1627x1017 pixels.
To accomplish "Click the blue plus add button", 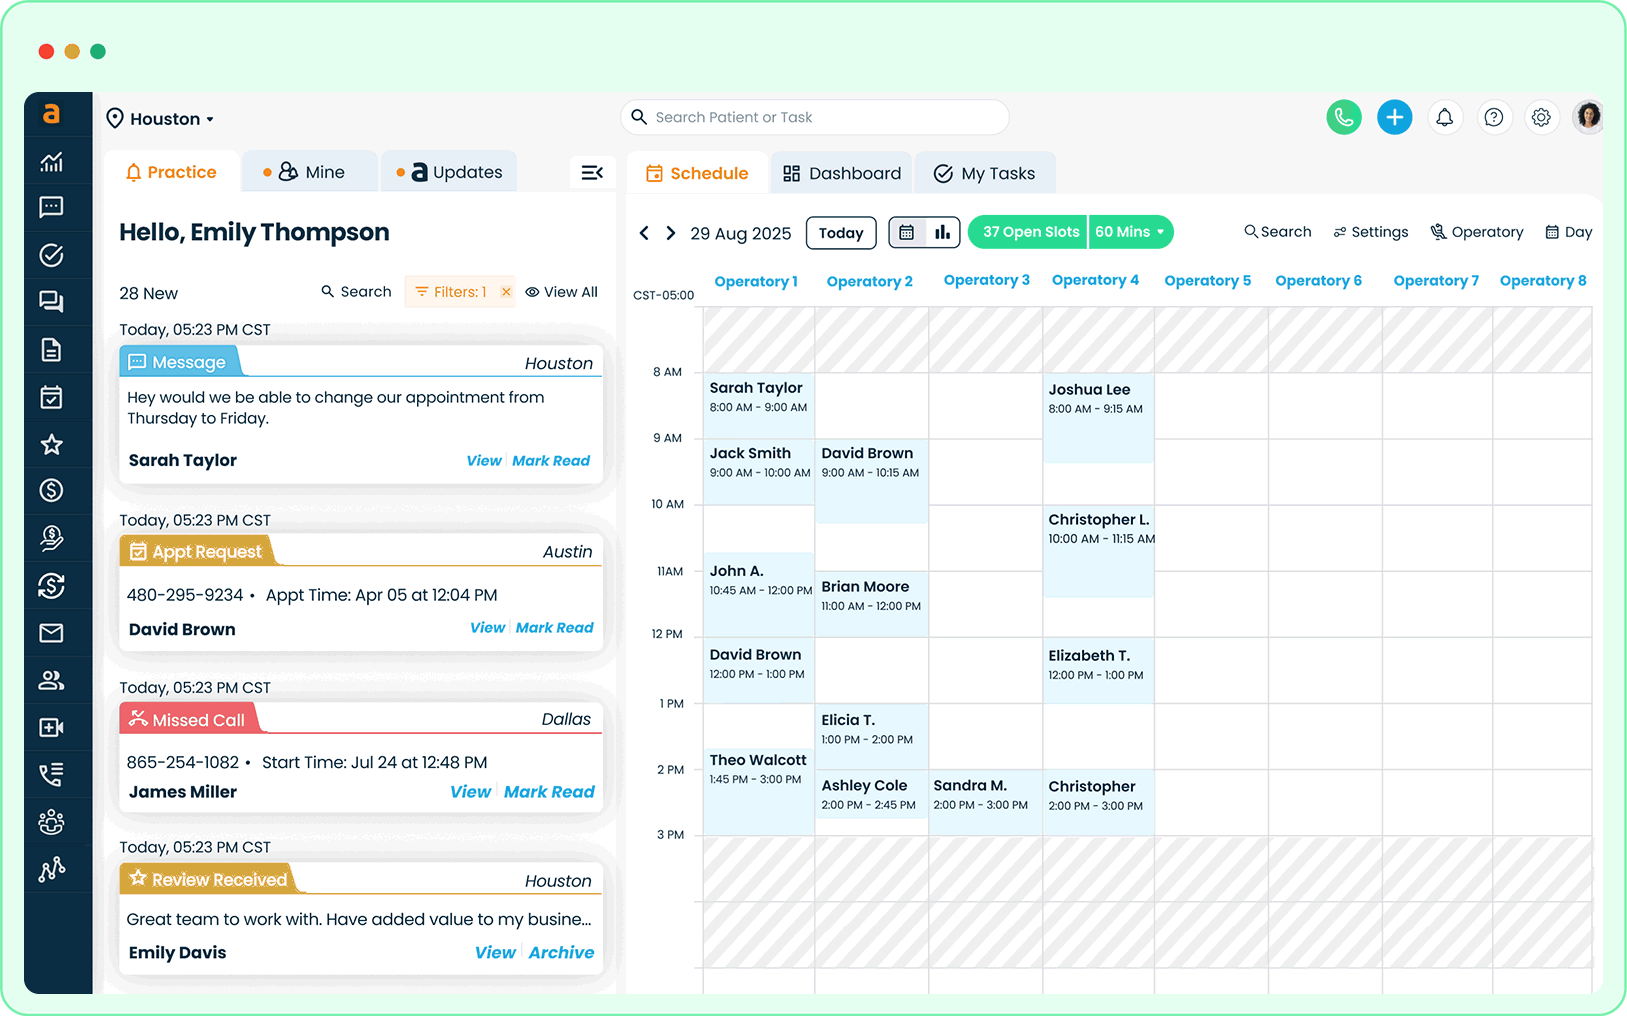I will (1394, 118).
